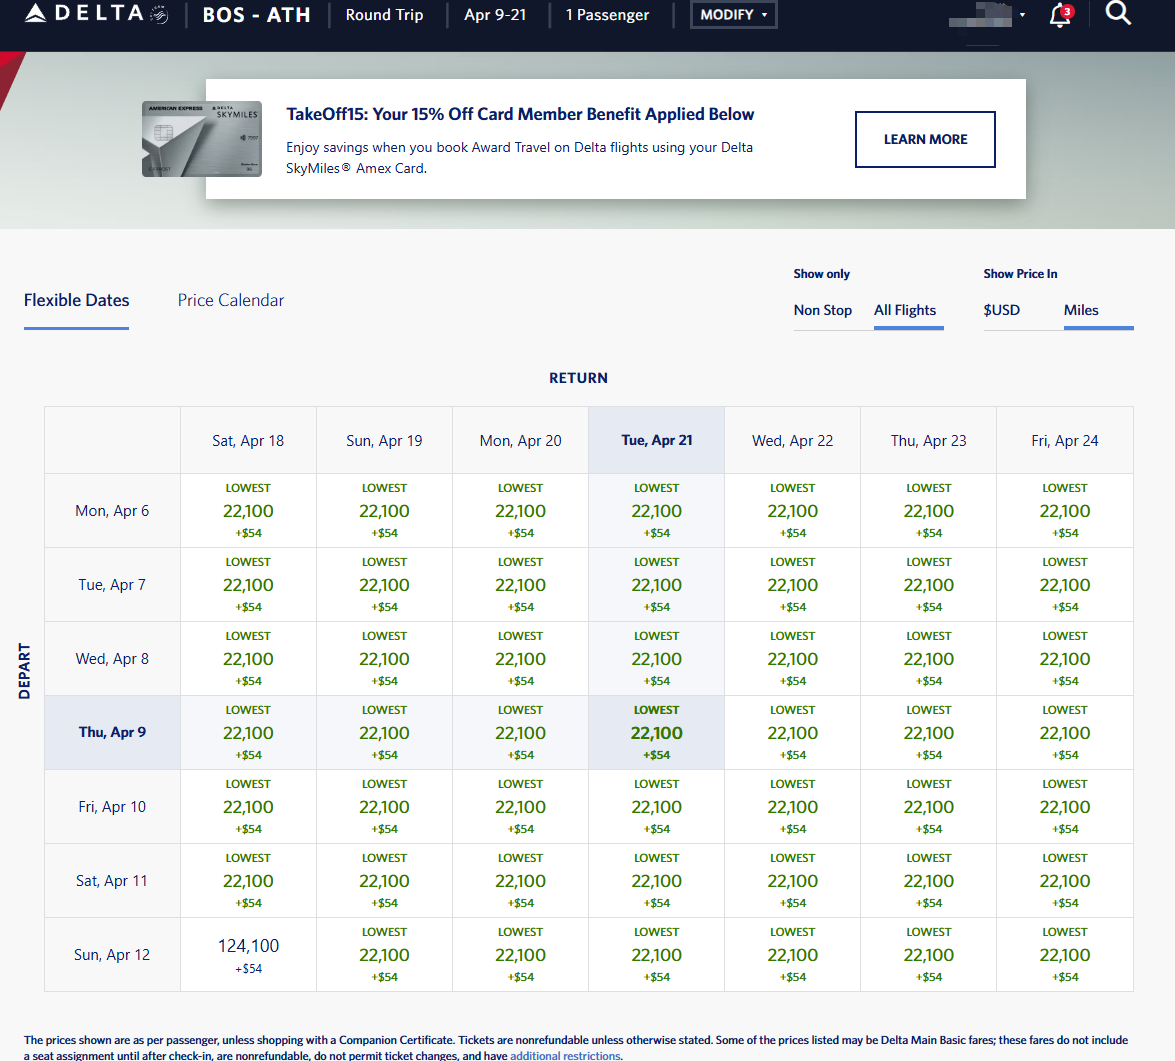Pick Sun, Apr 12 to Fri, Apr 24 fare

pyautogui.click(x=1064, y=955)
